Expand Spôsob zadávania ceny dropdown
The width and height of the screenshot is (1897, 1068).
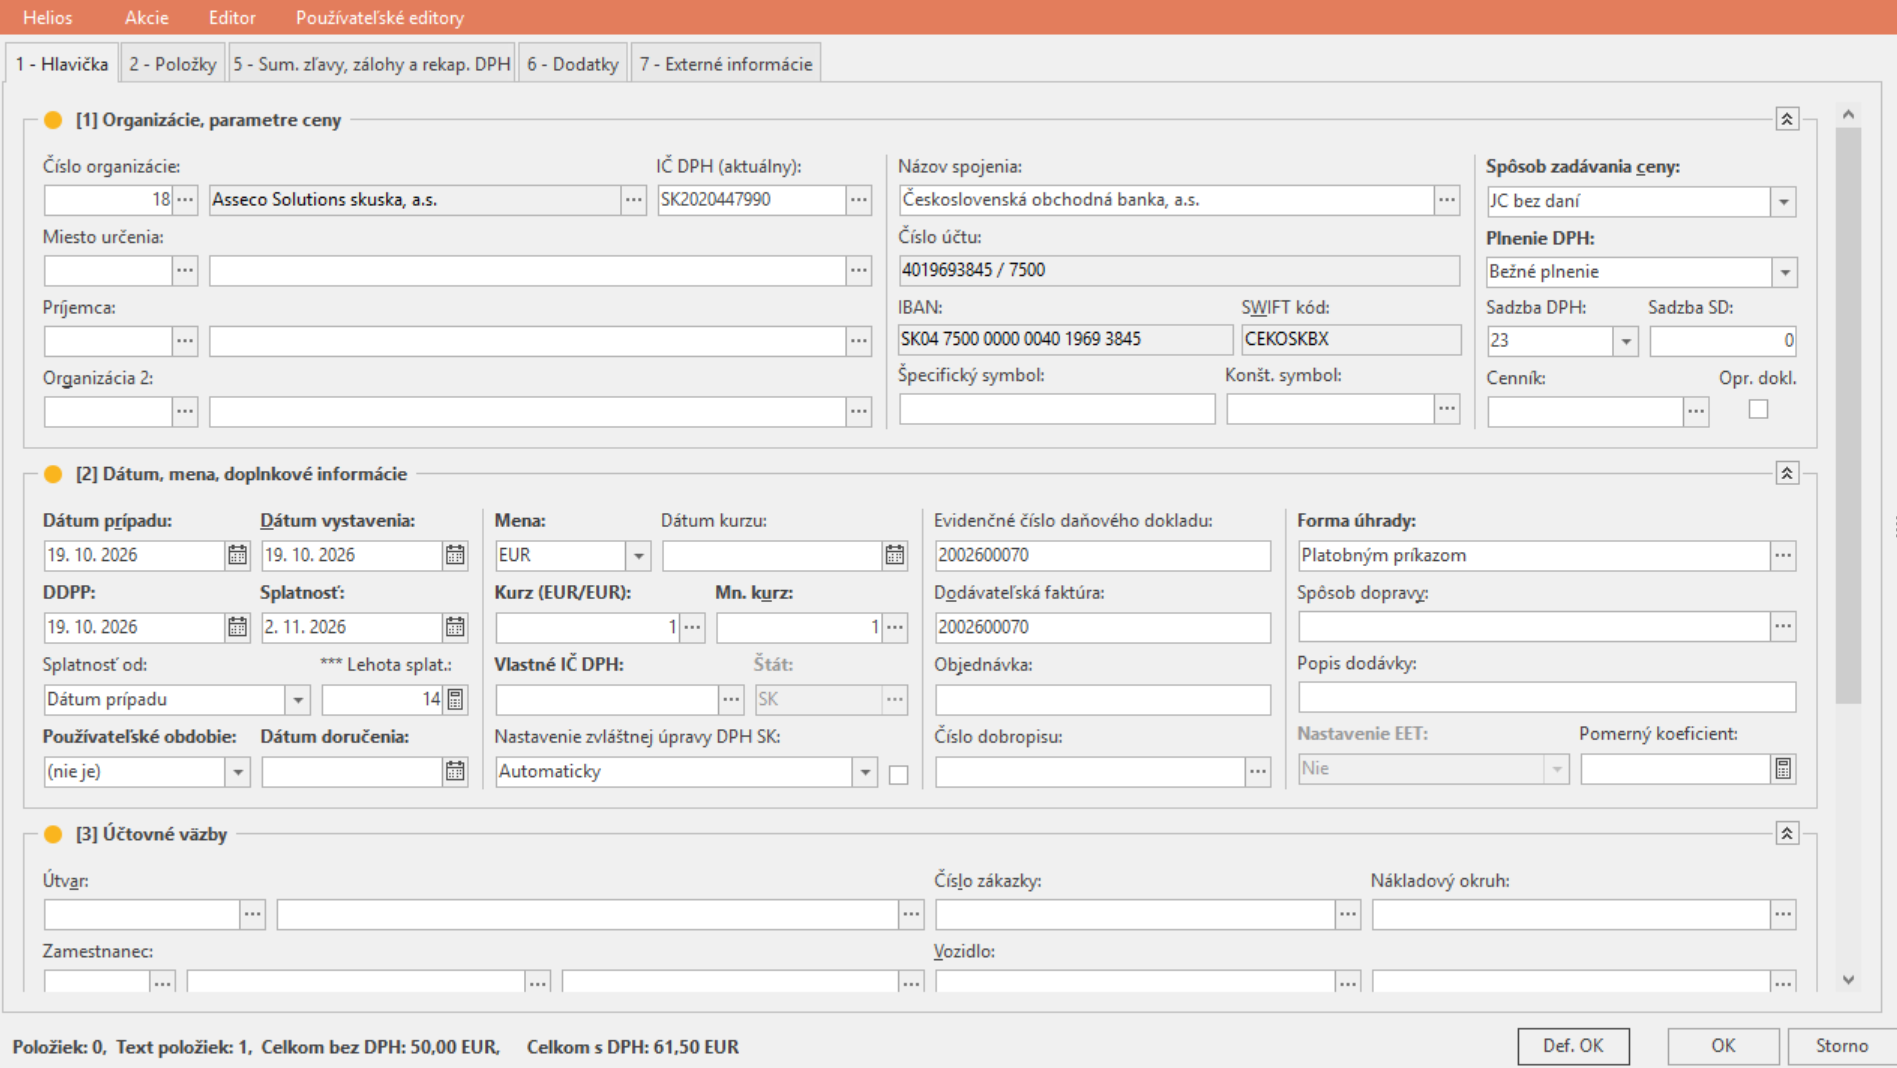tap(1784, 202)
